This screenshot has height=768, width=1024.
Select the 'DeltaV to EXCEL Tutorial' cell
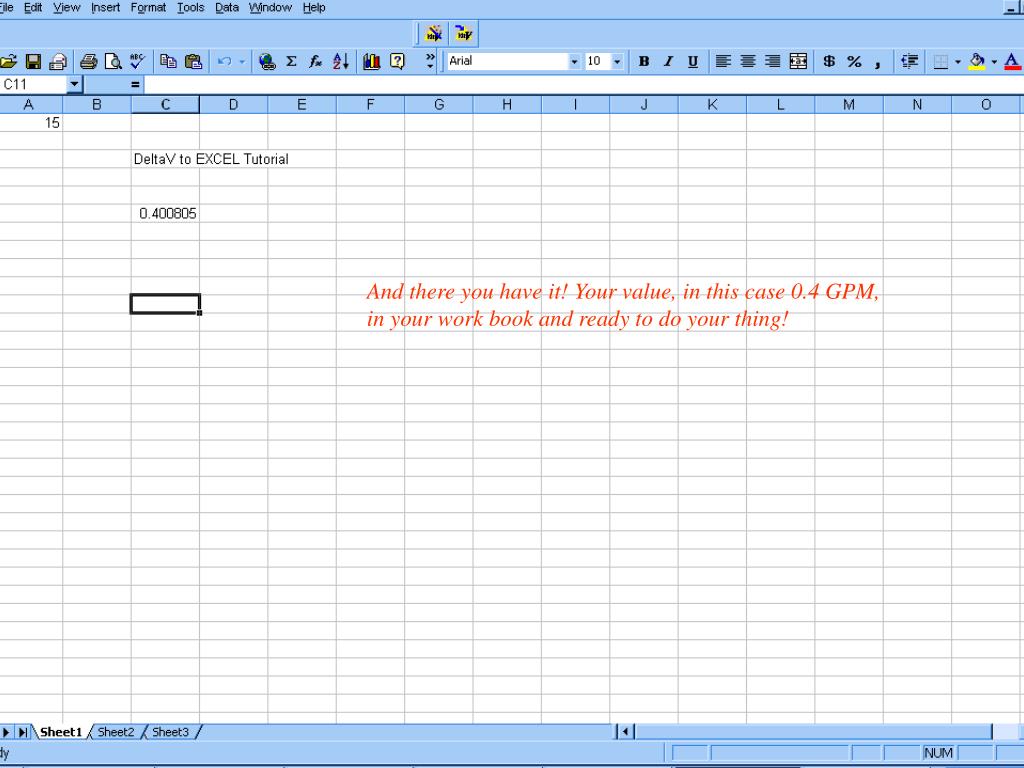click(165, 159)
